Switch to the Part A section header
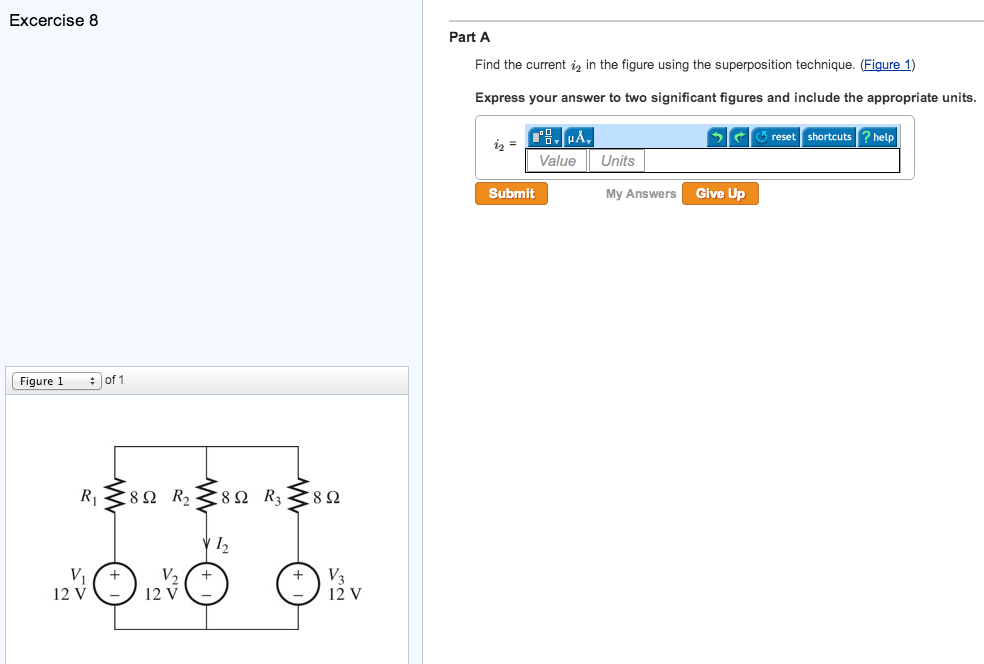 click(x=467, y=37)
